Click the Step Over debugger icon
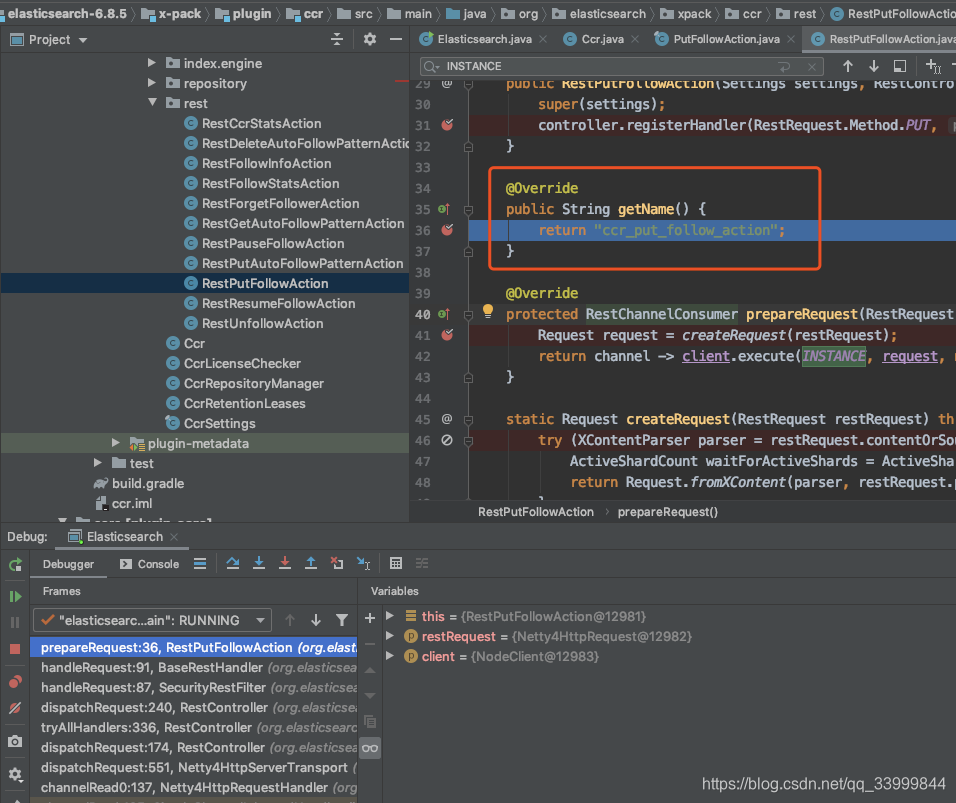The width and height of the screenshot is (956, 803). 233,564
